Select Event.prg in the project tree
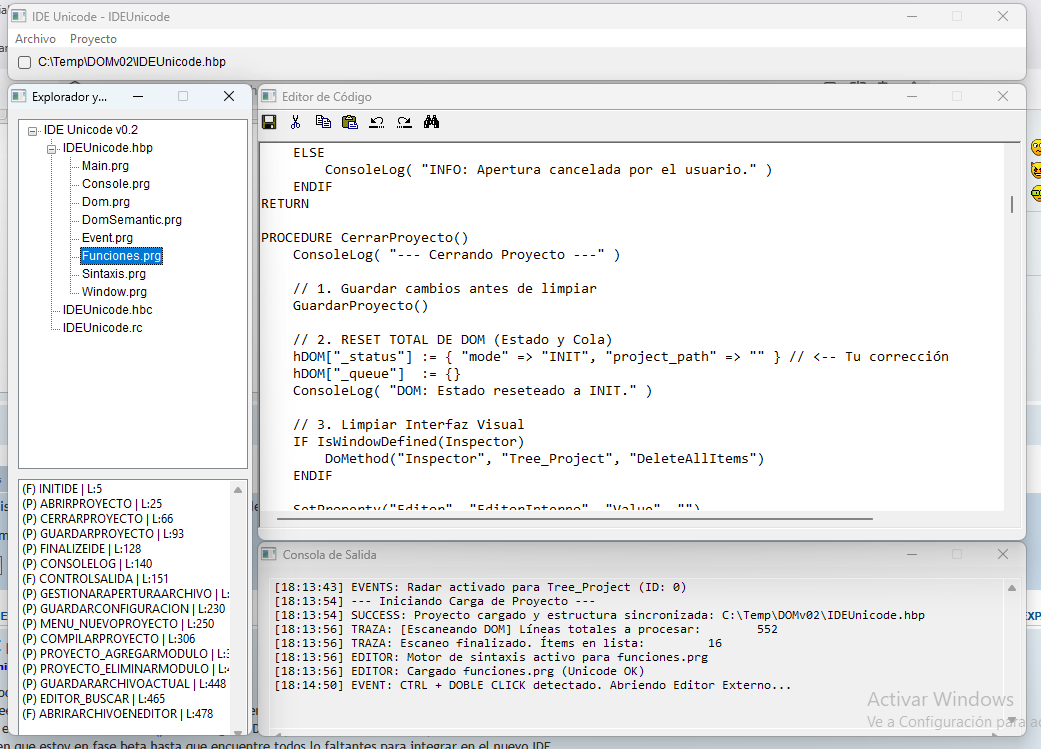 [x=107, y=238]
